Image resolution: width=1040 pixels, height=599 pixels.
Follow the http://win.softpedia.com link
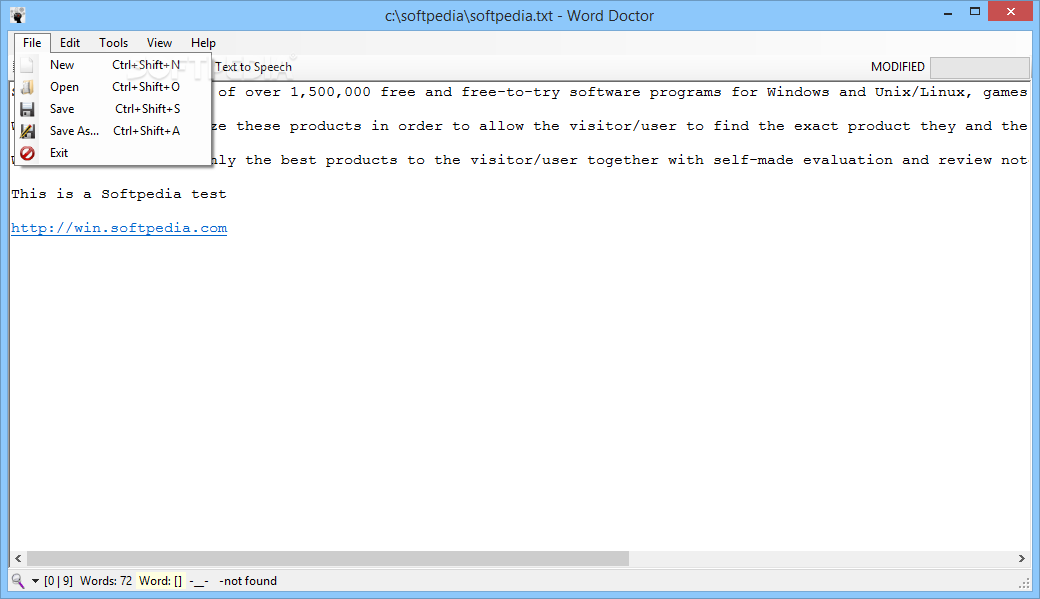pos(119,228)
